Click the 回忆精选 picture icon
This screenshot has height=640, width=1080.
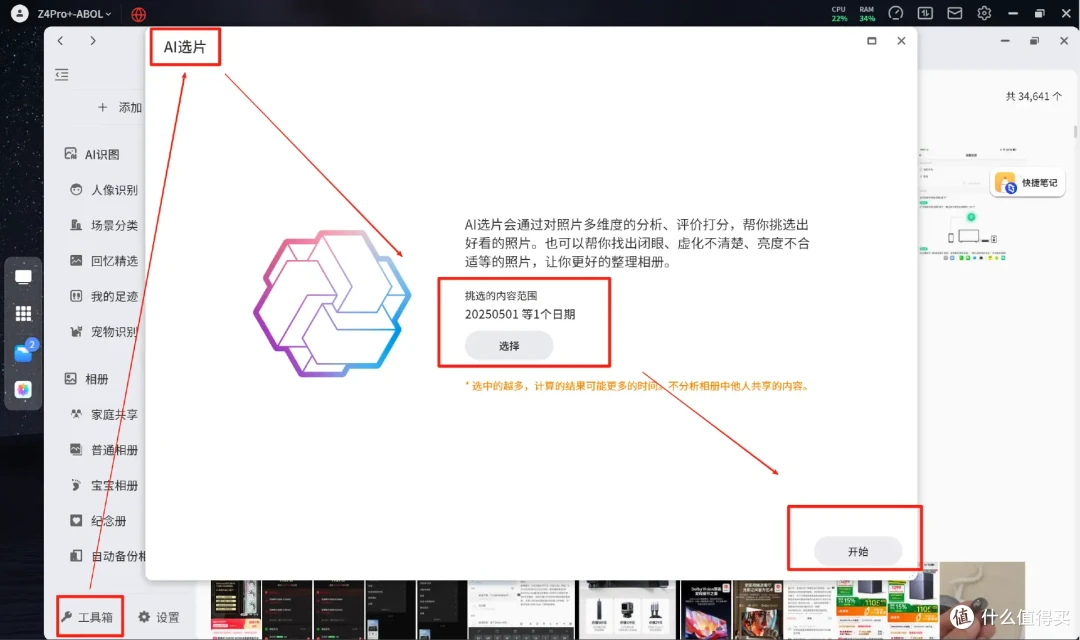(x=76, y=260)
